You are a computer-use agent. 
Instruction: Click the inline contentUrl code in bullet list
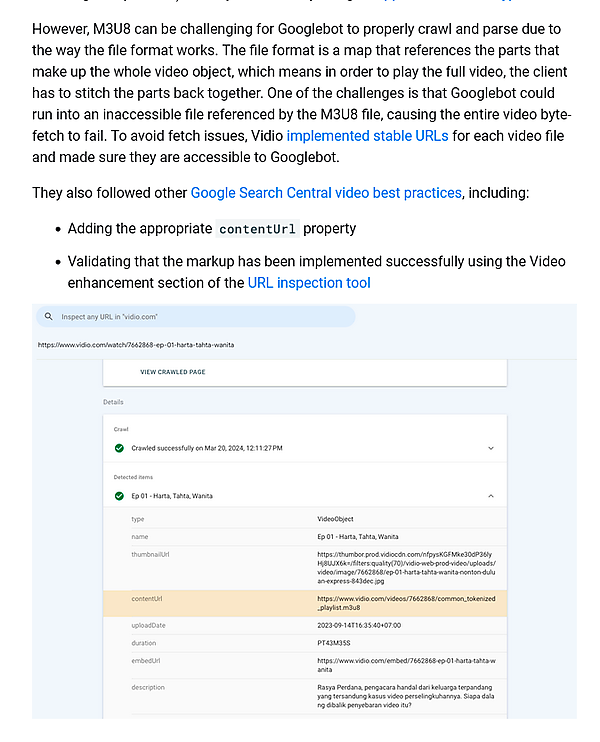click(257, 229)
